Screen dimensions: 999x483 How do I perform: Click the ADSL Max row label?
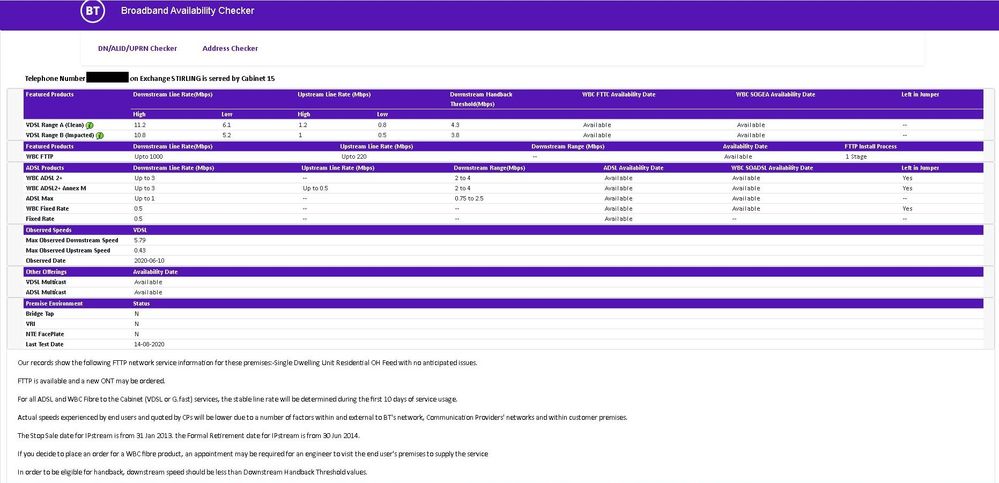(x=41, y=198)
